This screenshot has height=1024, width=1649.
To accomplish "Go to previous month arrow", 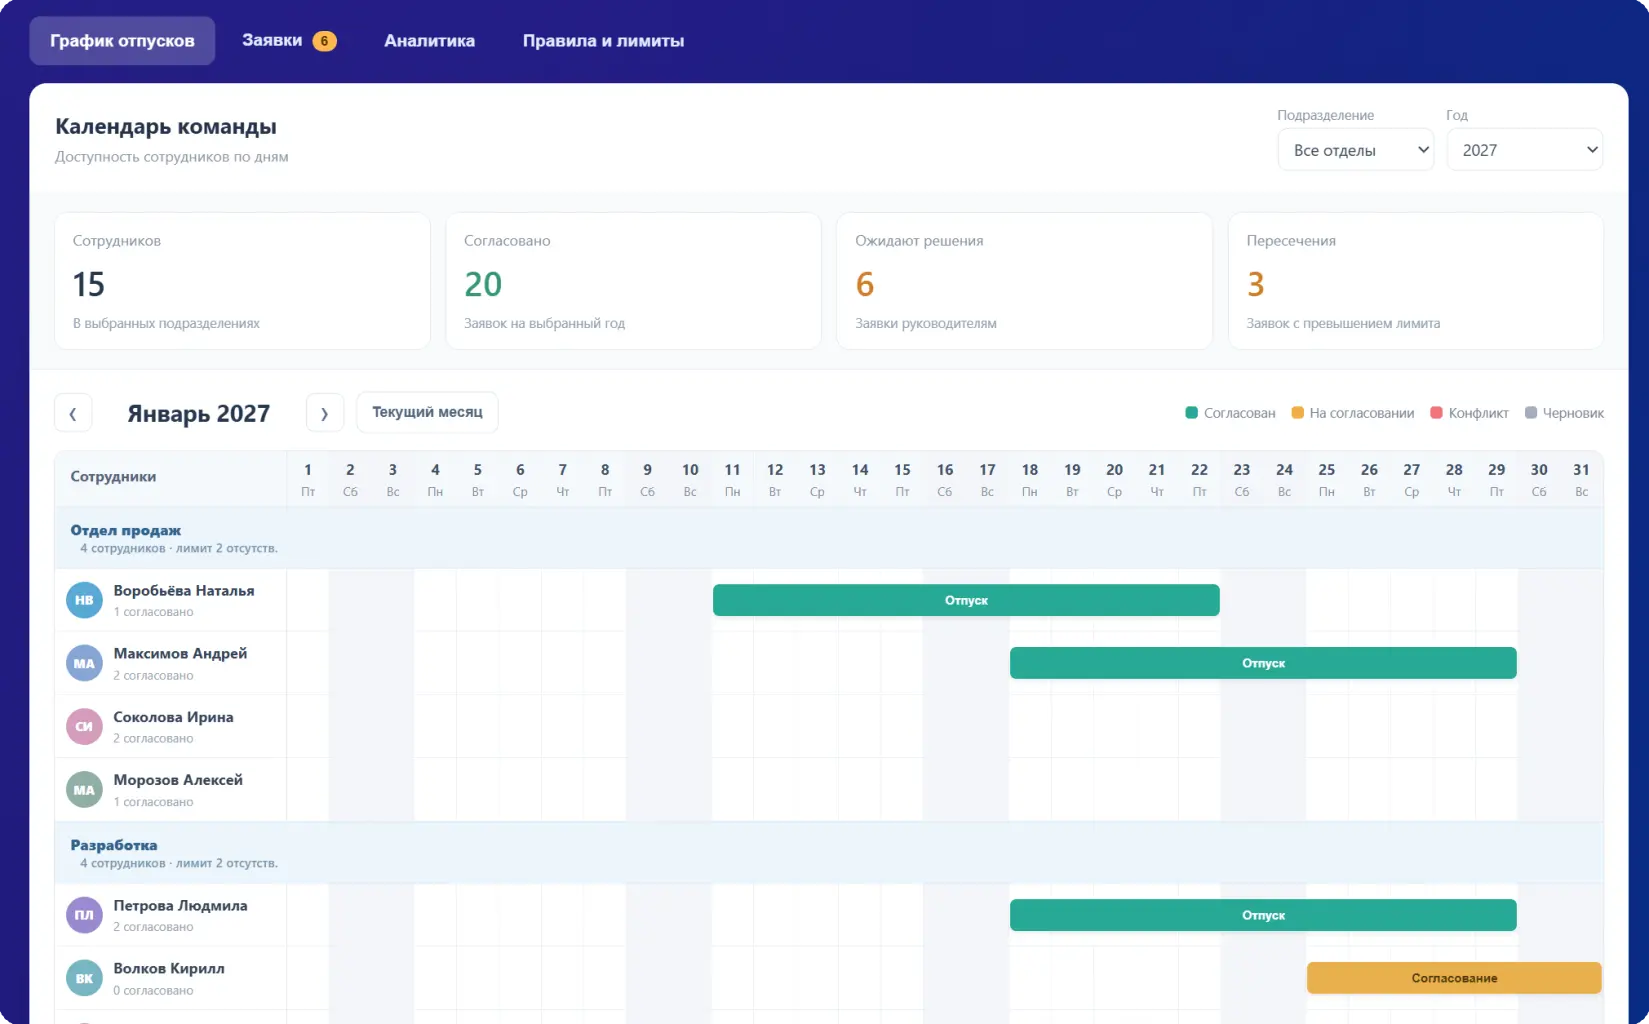I will (73, 413).
